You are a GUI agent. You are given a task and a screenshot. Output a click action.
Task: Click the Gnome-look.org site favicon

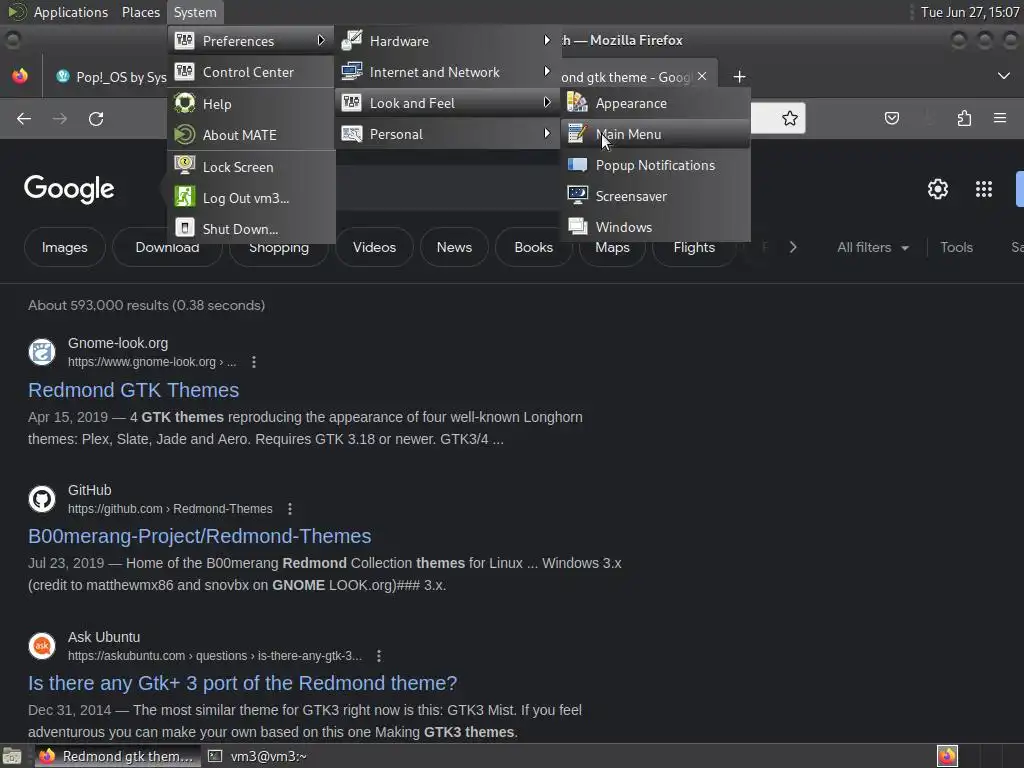coord(42,352)
